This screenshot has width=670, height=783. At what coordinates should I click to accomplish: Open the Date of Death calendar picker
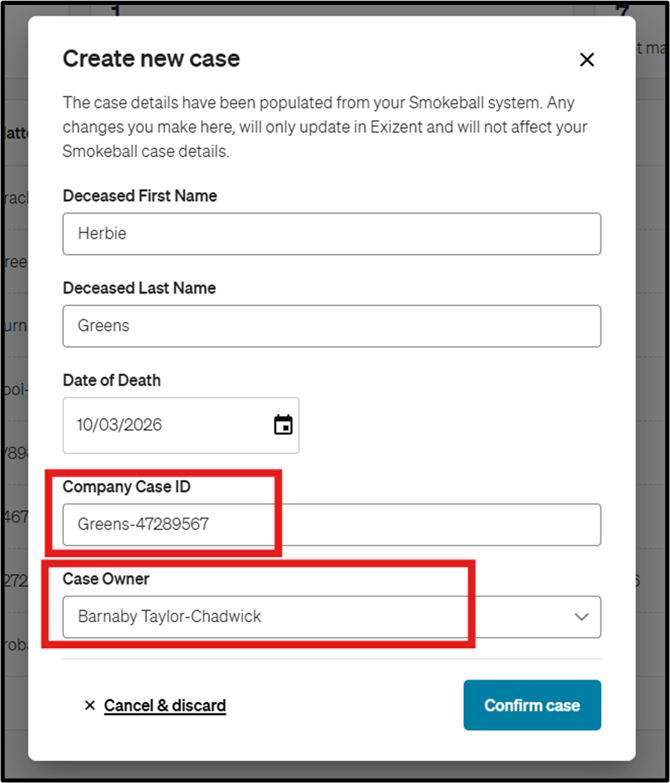pos(283,425)
